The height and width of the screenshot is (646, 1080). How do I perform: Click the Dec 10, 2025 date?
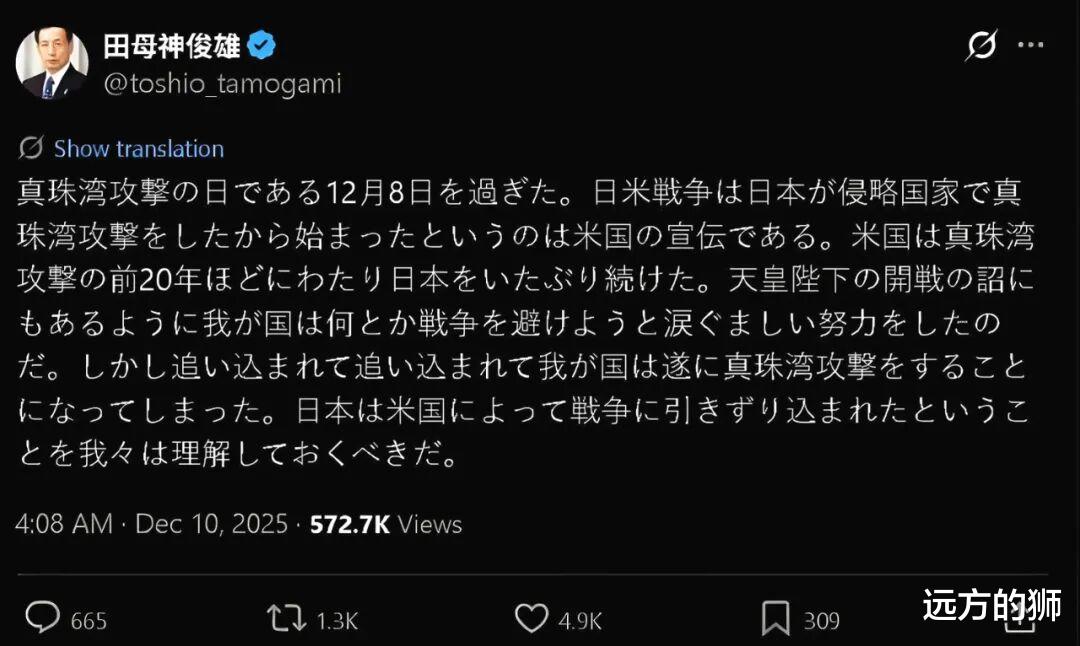[211, 524]
